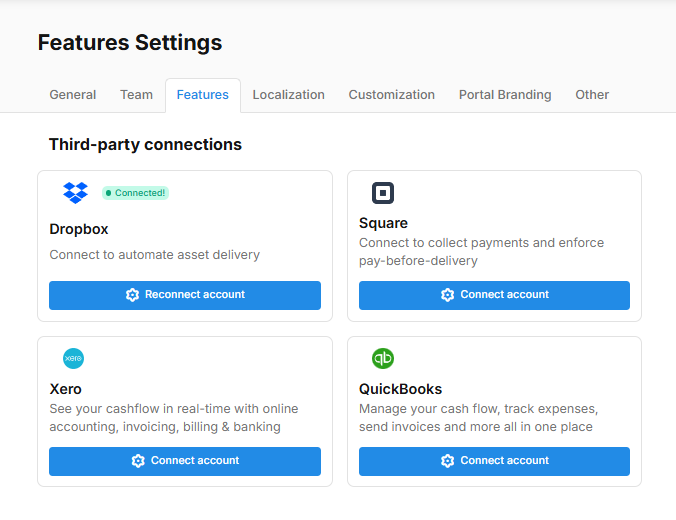Open the General tab
Image resolution: width=676 pixels, height=520 pixels.
(73, 95)
